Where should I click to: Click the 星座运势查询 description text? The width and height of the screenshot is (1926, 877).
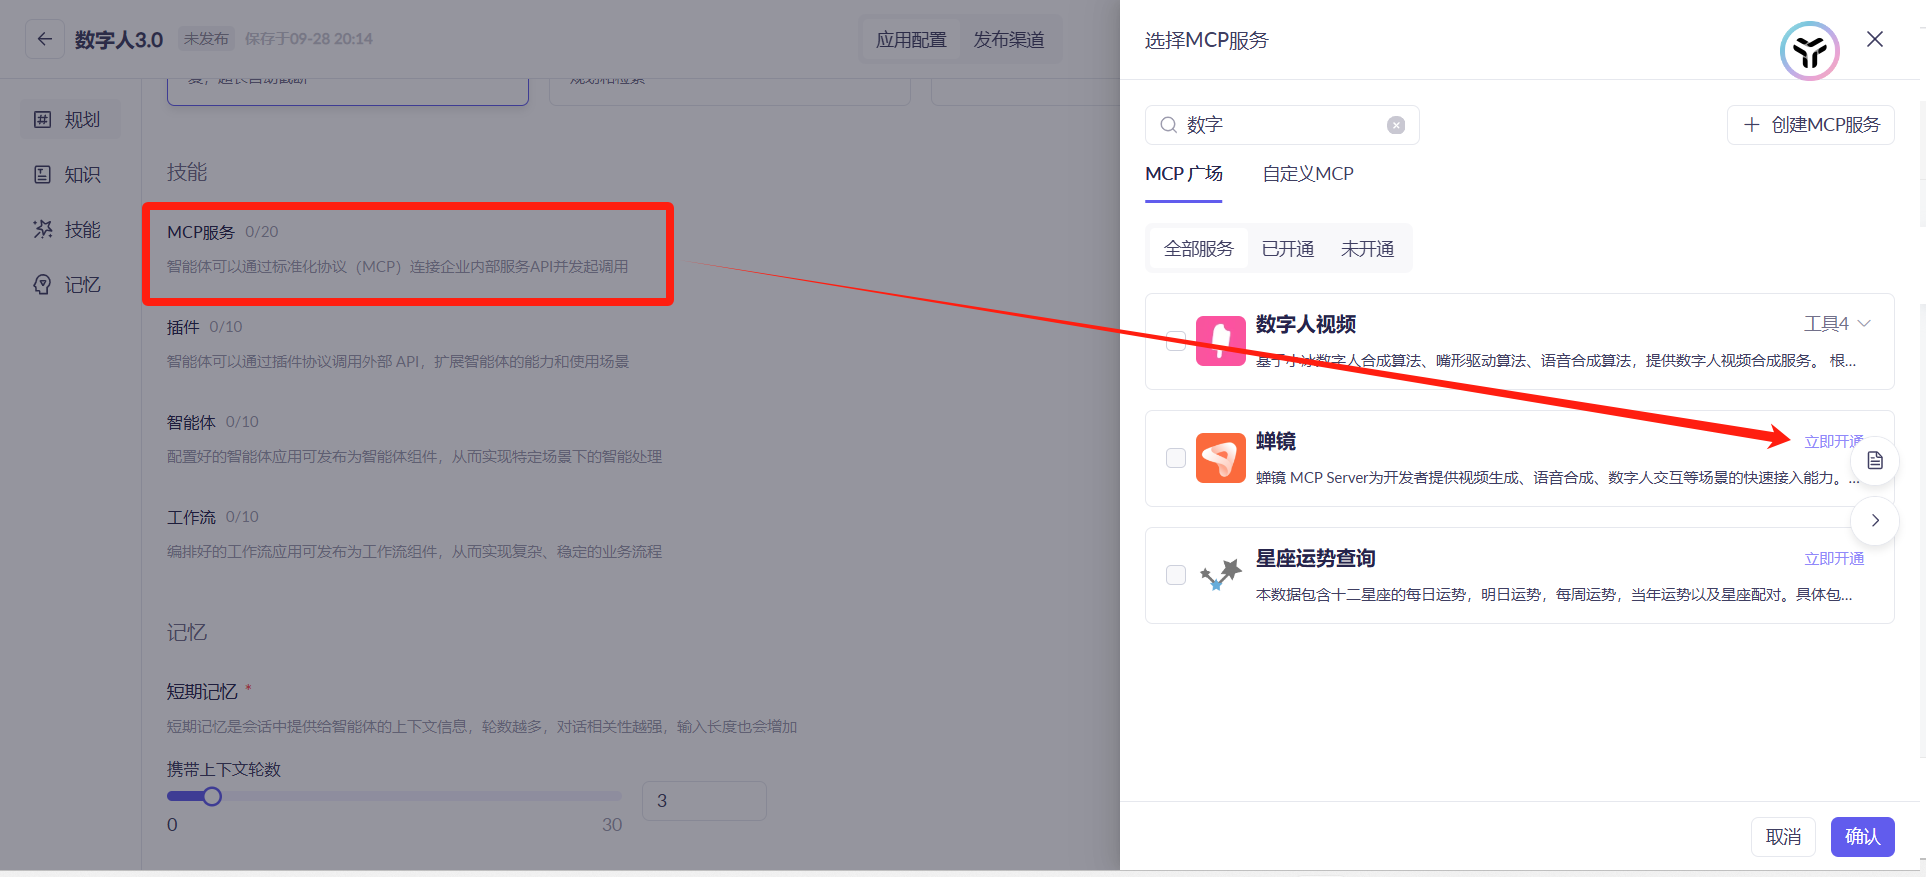[1554, 595]
